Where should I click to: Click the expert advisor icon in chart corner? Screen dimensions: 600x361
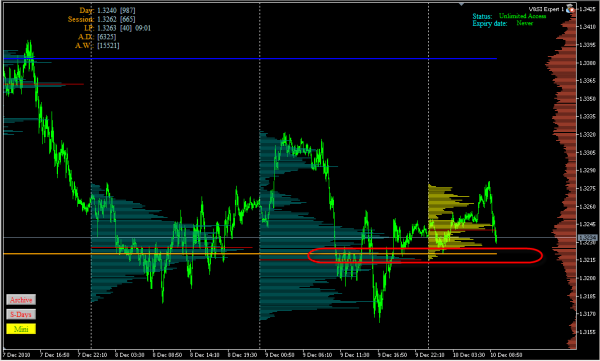[571, 8]
